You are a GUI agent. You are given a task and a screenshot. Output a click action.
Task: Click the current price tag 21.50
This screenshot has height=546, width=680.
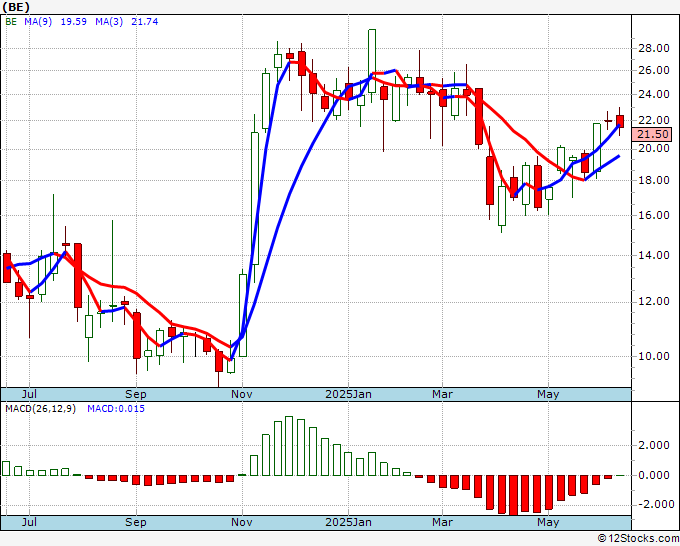(x=652, y=134)
